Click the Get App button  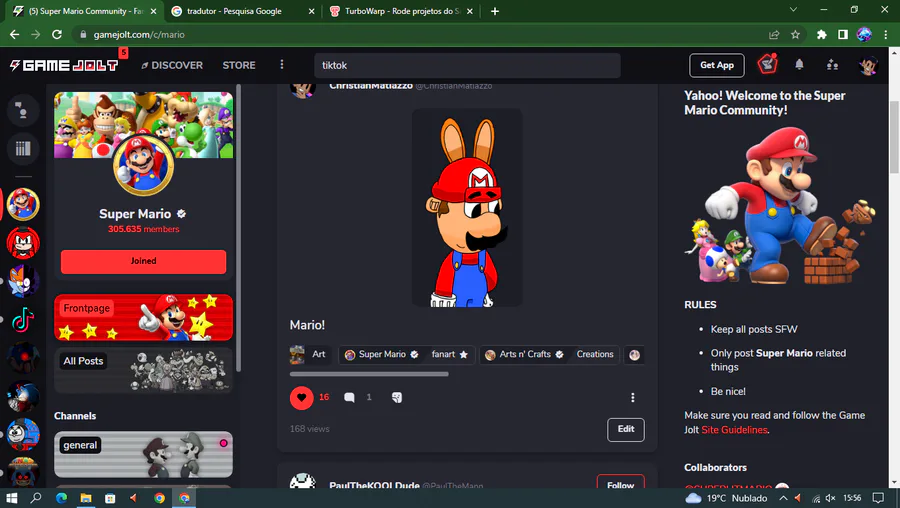point(716,65)
